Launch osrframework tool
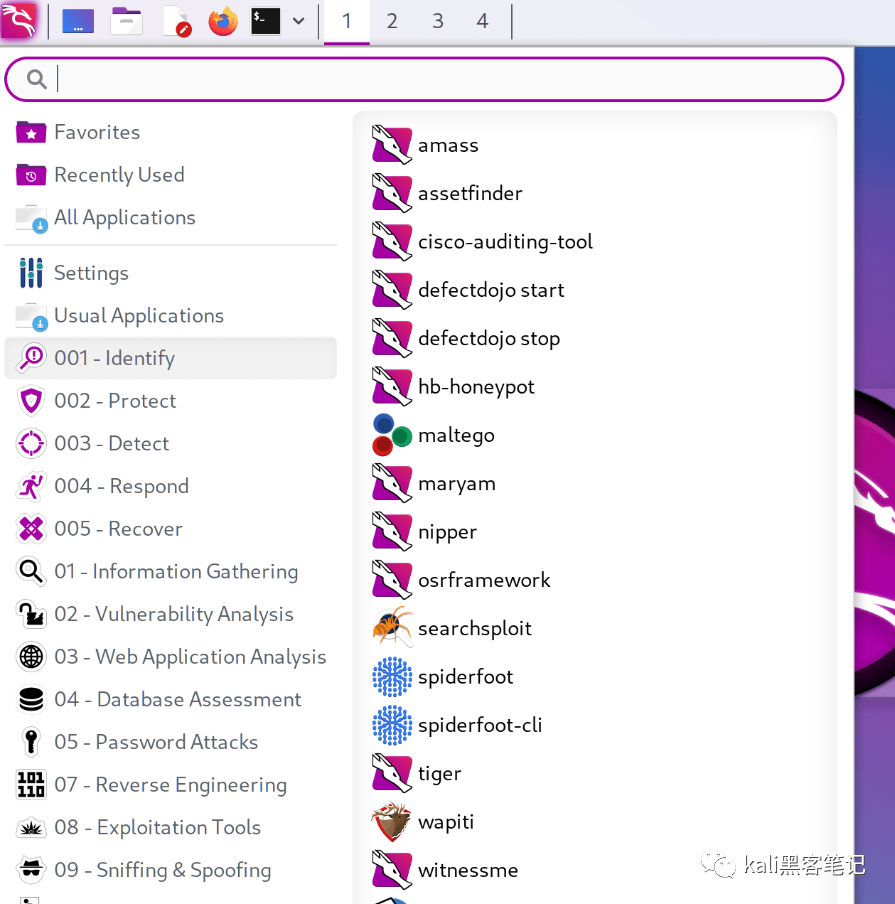 point(595,580)
